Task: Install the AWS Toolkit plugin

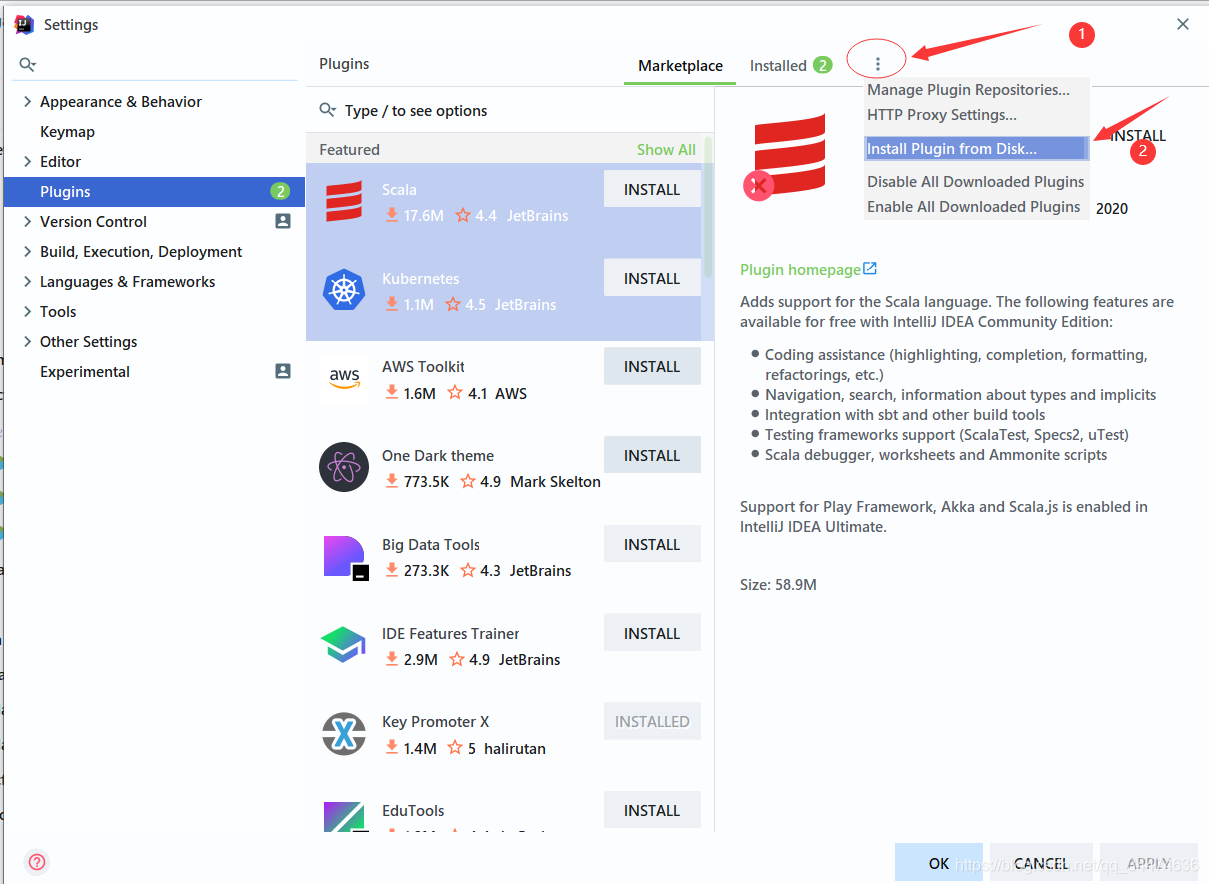Action: [652, 366]
